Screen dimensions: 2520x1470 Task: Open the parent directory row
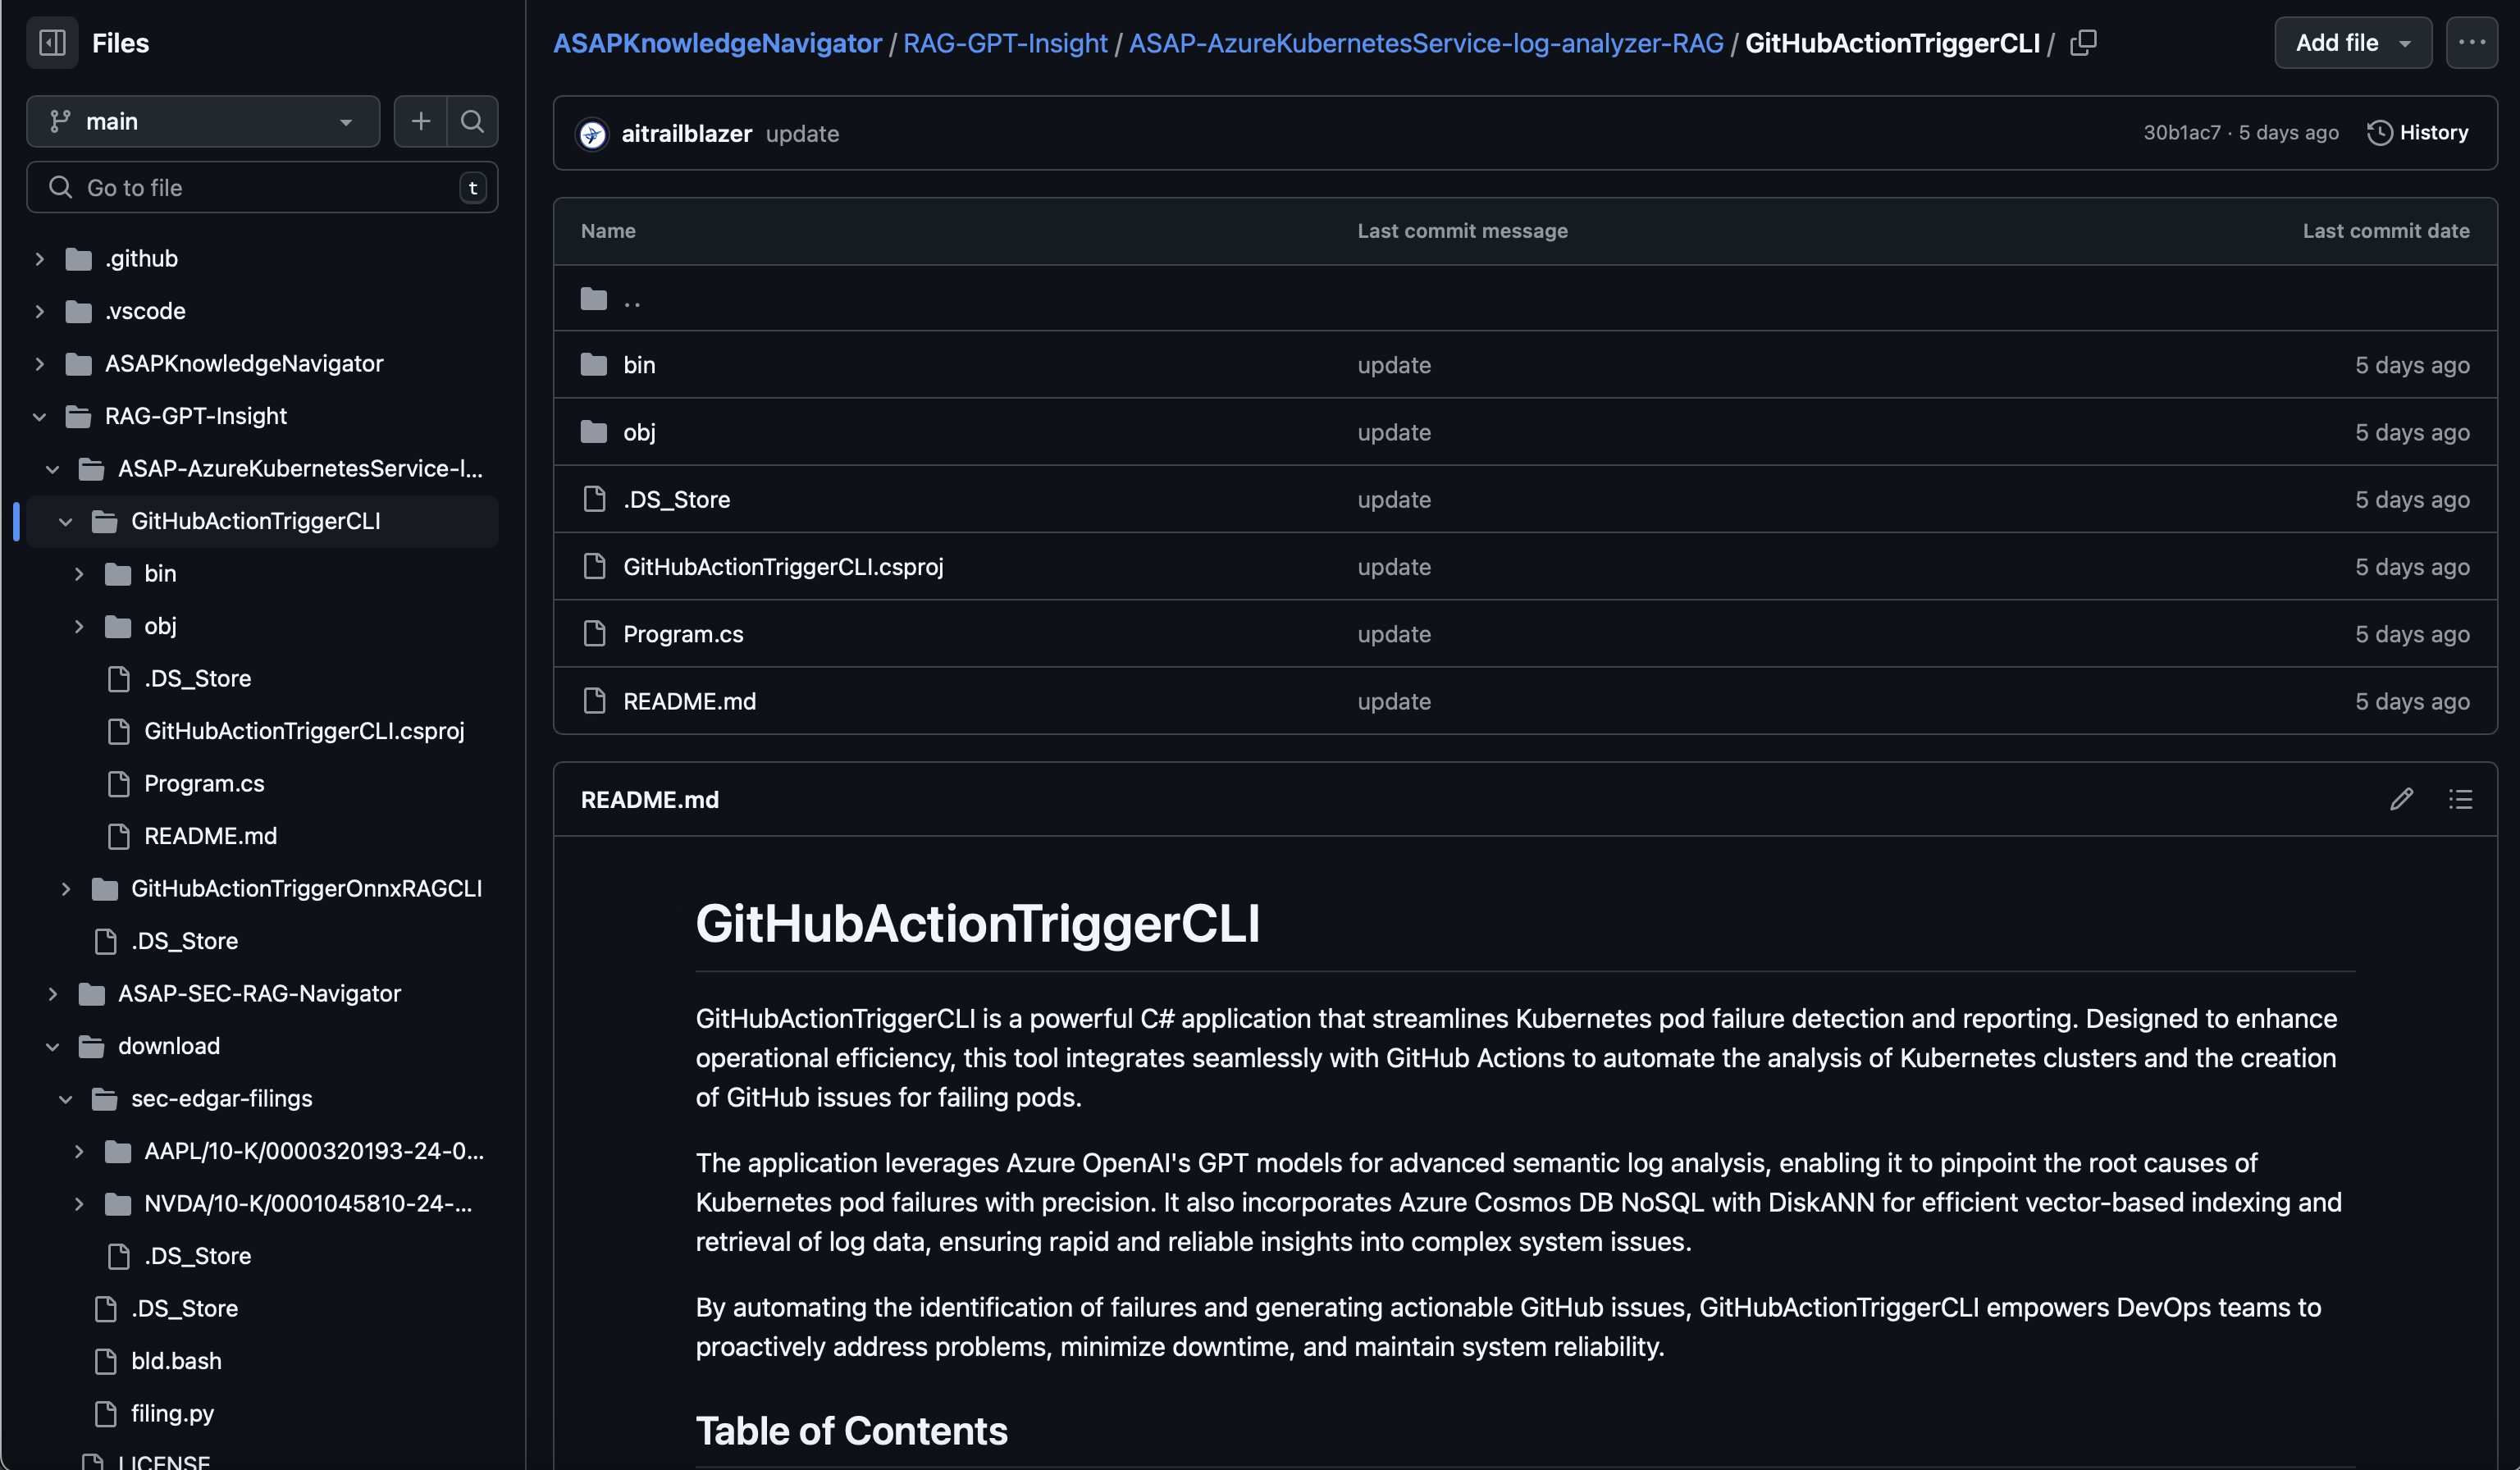pos(632,298)
